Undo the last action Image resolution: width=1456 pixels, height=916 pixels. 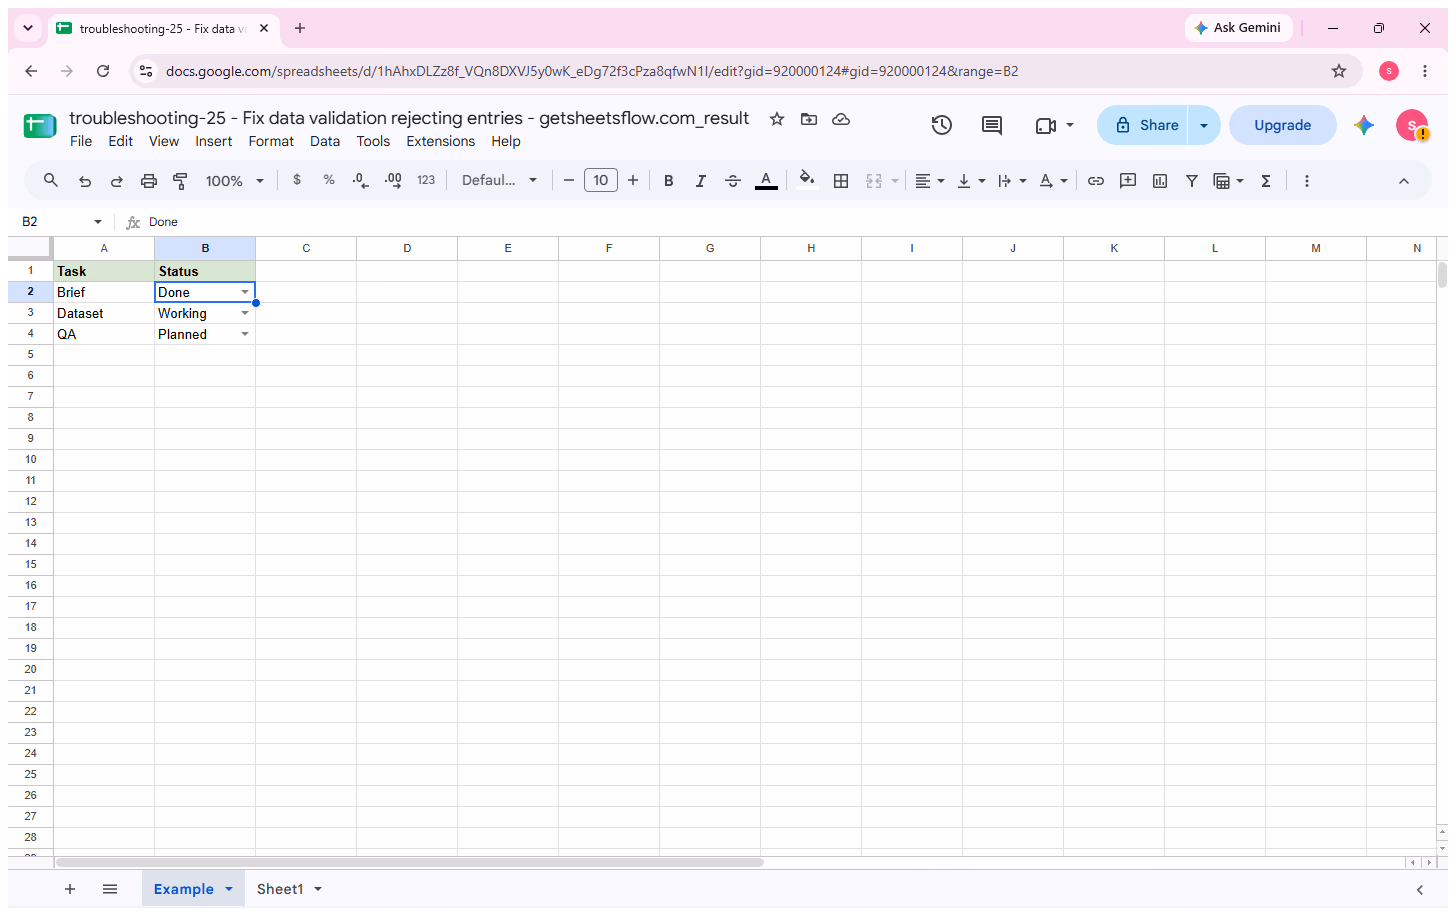85,181
